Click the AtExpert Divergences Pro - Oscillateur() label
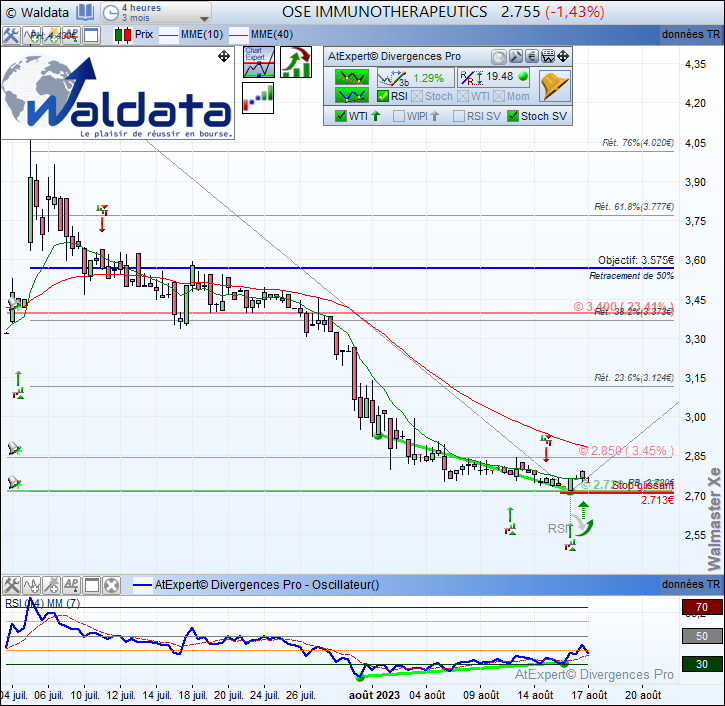The width and height of the screenshot is (725, 706). pos(267,585)
